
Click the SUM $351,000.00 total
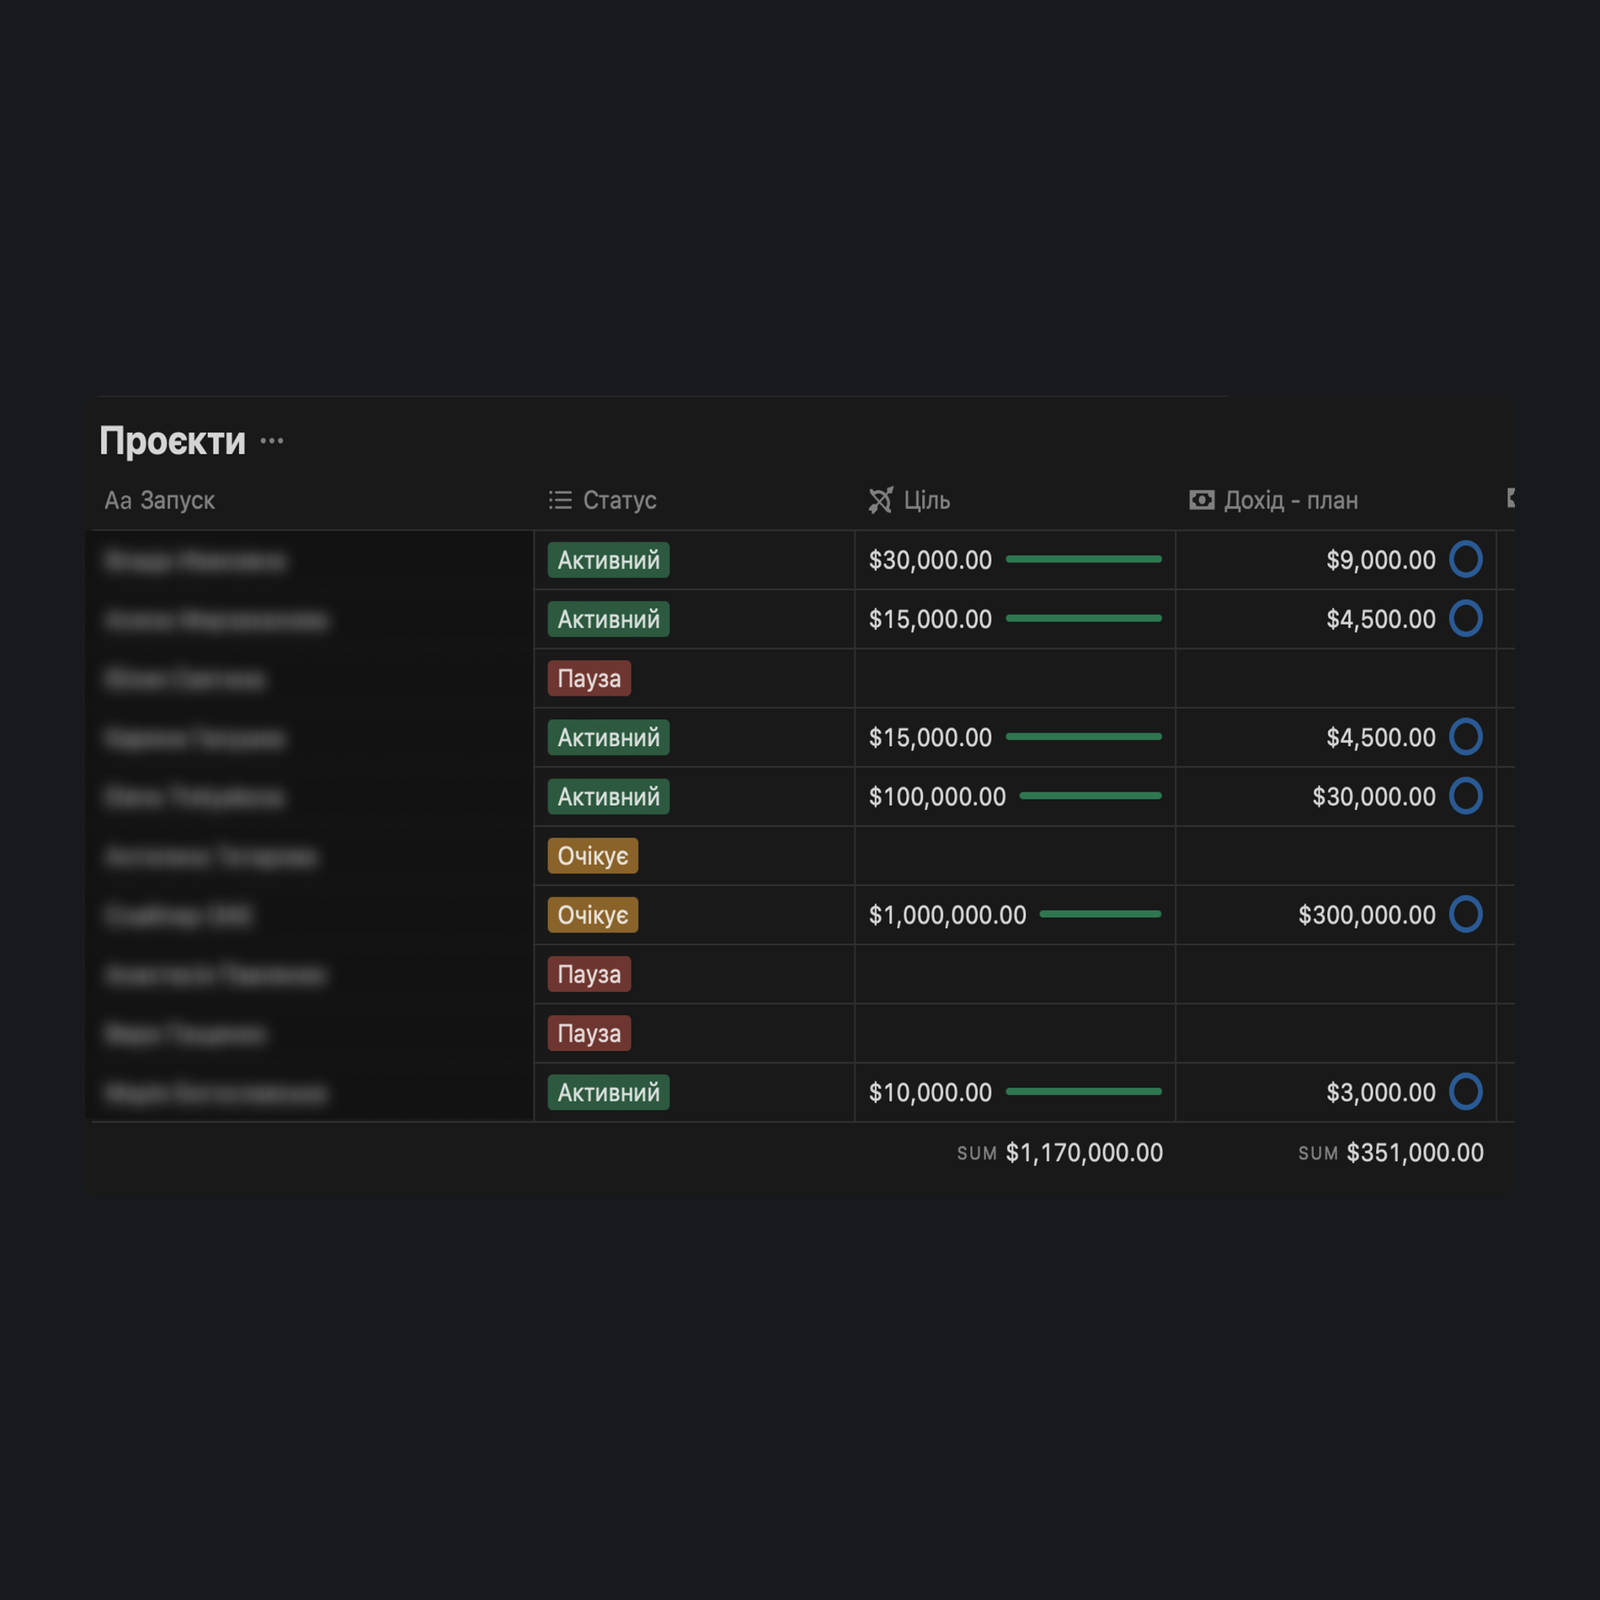click(1390, 1153)
